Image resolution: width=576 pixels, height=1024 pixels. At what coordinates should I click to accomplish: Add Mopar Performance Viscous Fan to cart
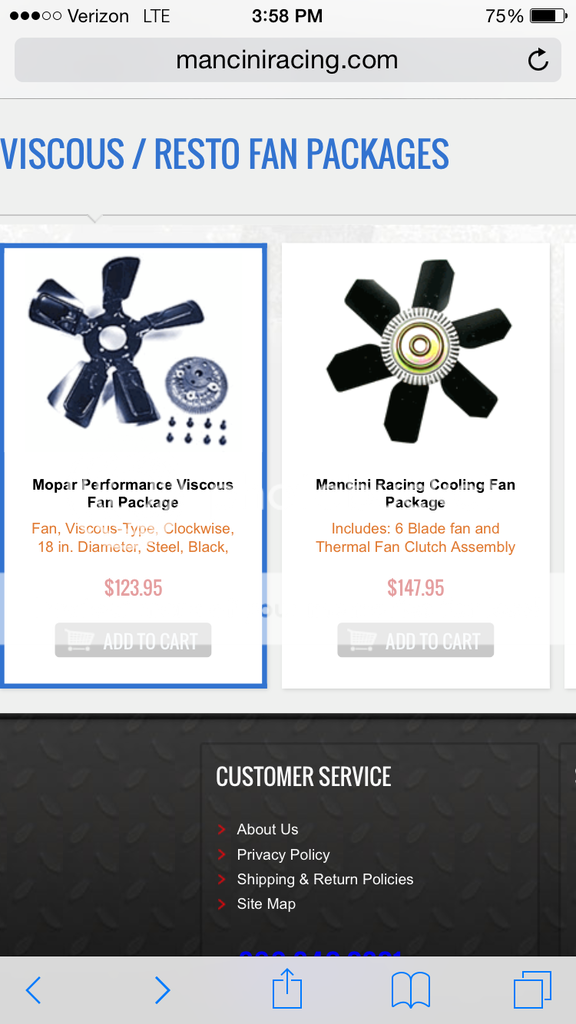(x=133, y=640)
